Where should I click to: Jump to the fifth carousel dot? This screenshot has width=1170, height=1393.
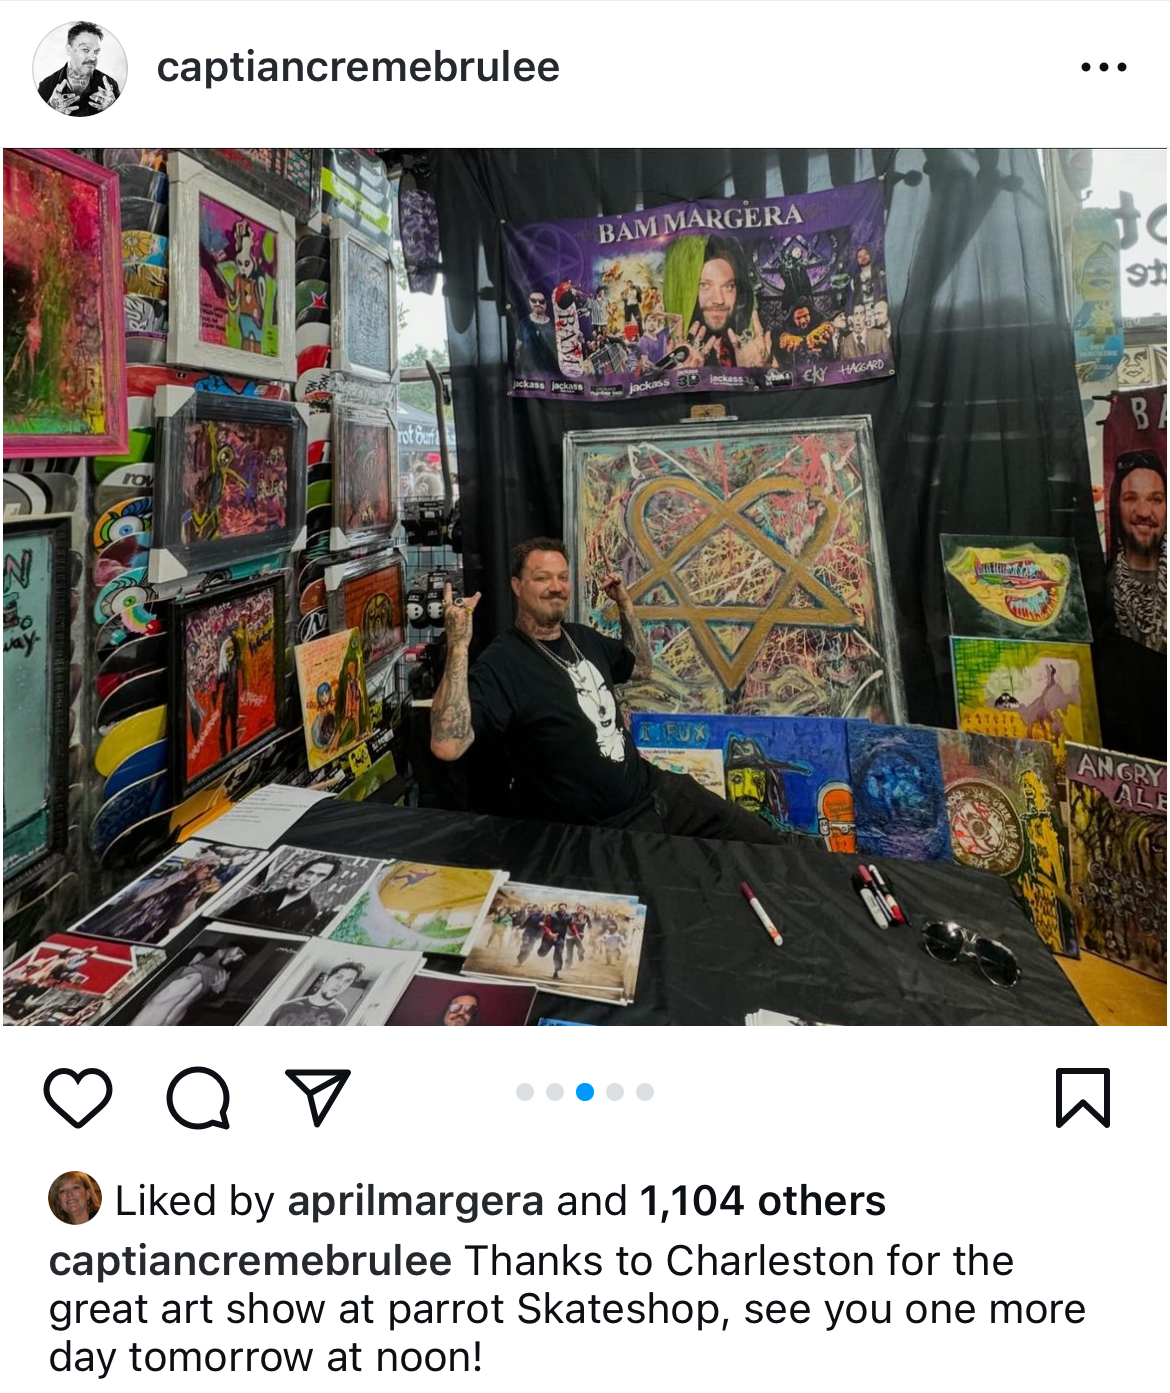645,1092
